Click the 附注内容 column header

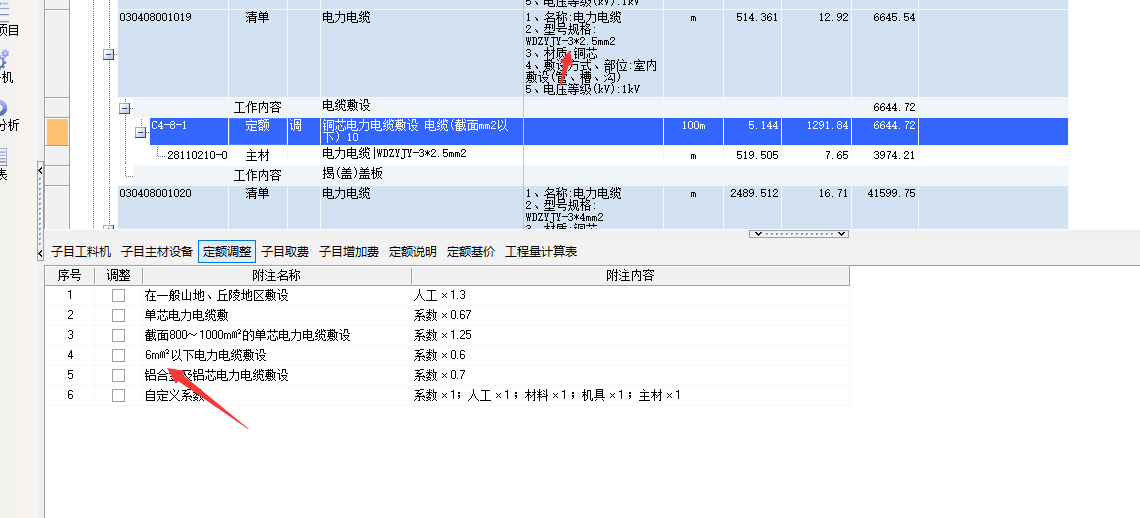(x=630, y=276)
